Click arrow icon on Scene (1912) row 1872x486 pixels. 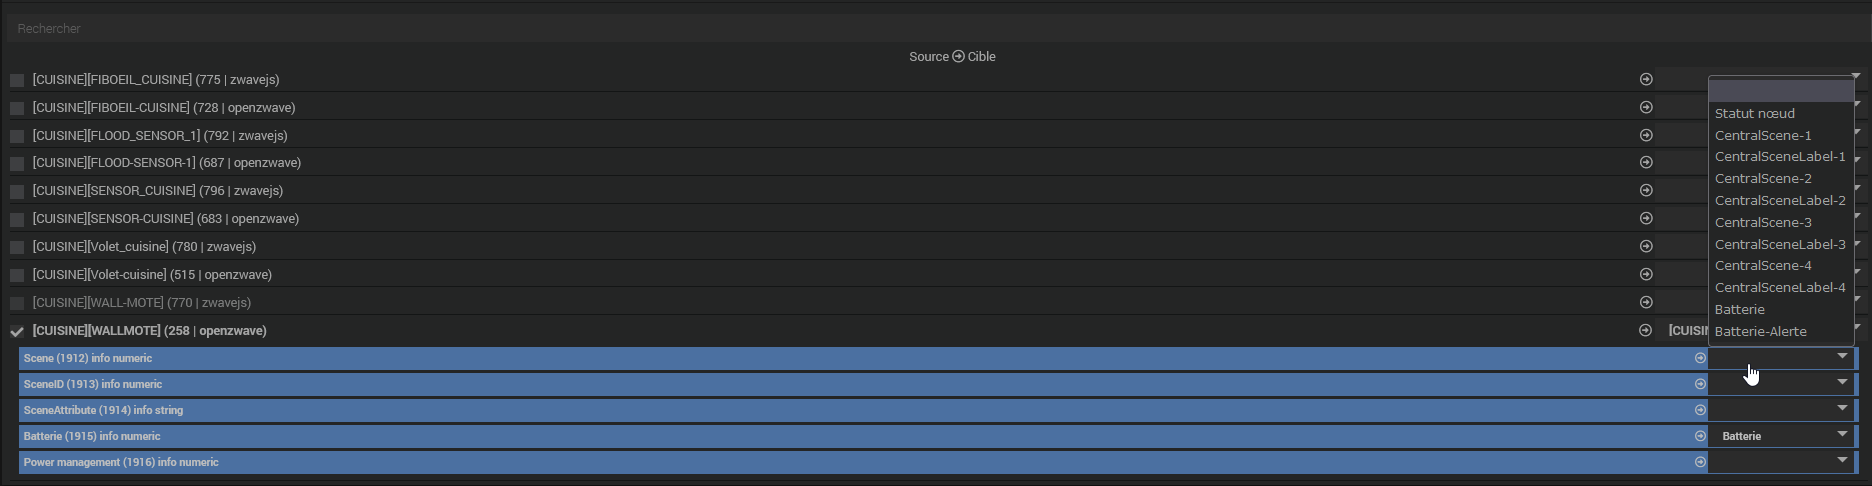1700,358
